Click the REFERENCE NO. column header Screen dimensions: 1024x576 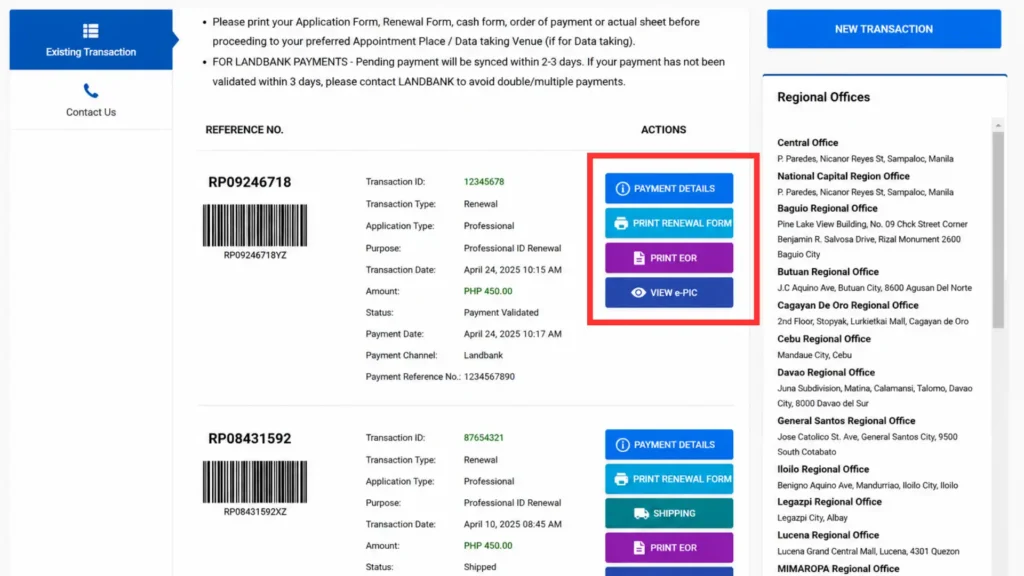click(x=244, y=130)
